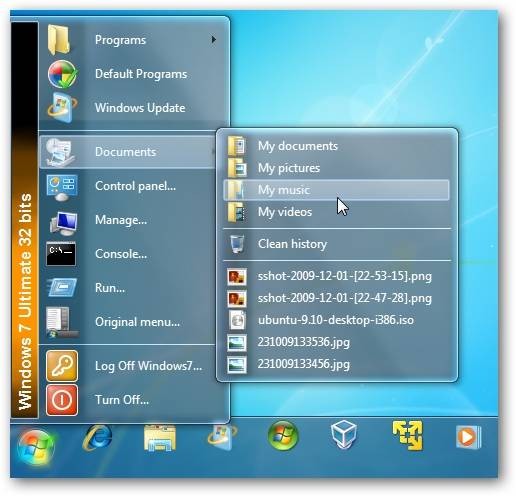
Task: Switch to Original menu... entry
Action: [137, 322]
